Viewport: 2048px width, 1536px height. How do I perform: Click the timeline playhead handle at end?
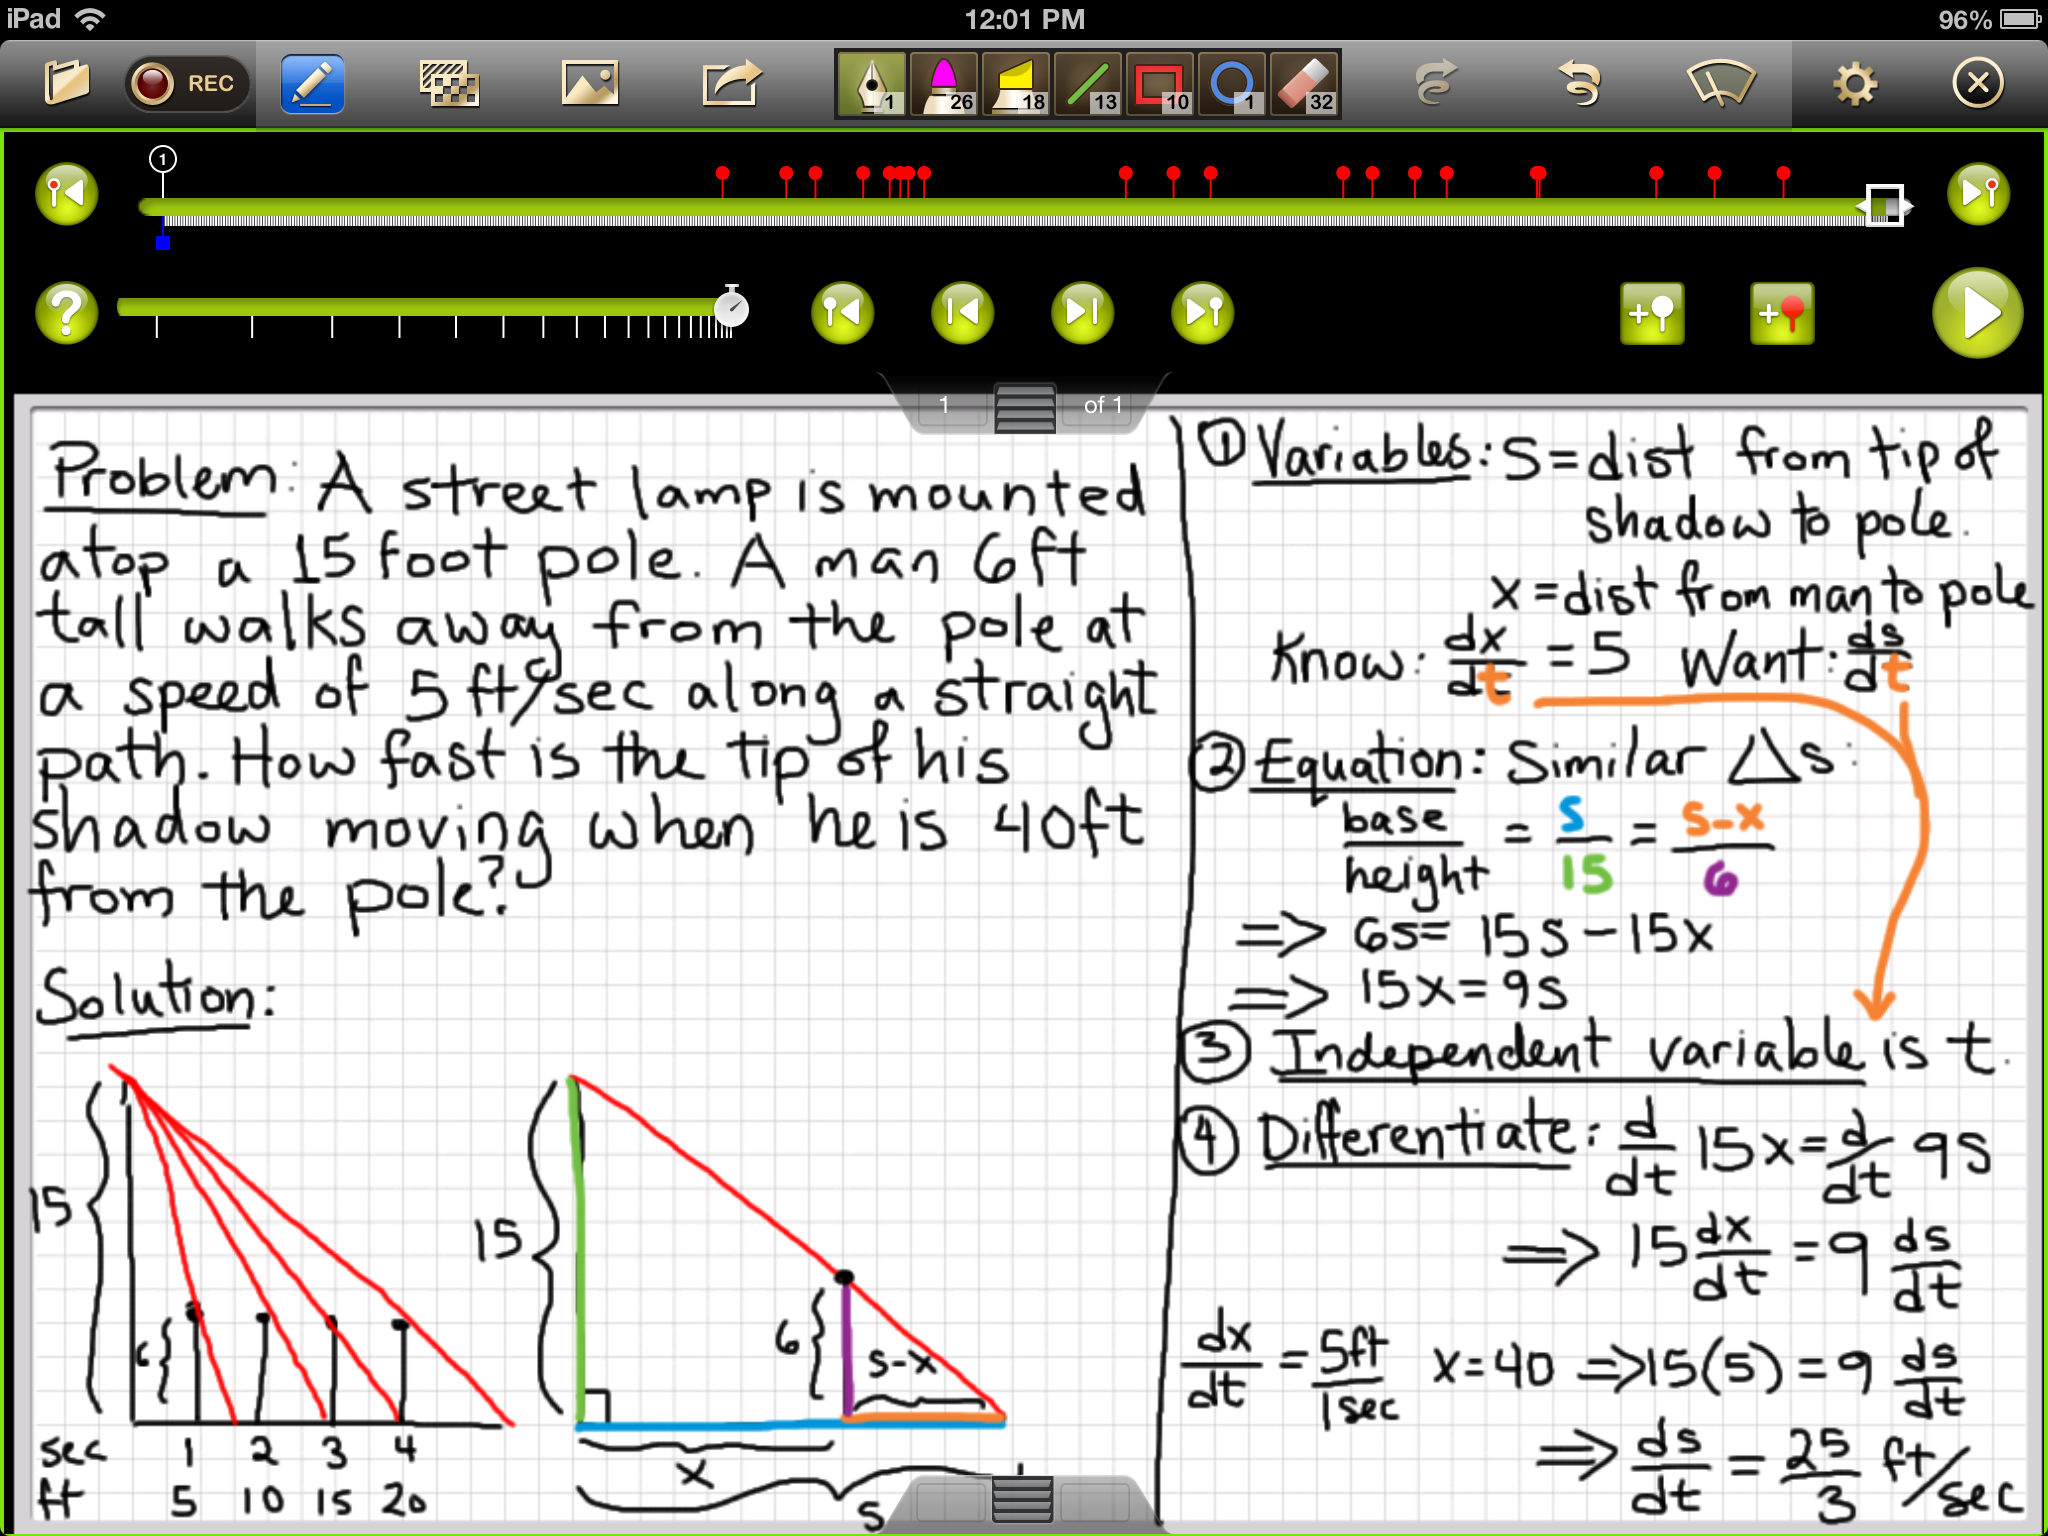(1884, 206)
